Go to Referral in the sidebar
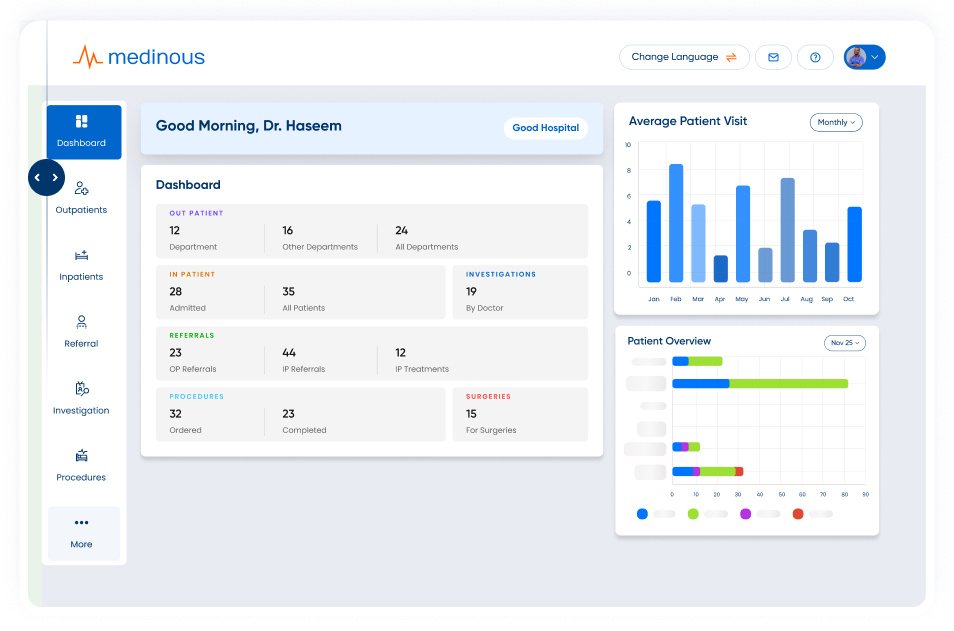The width and height of the screenshot is (954, 631). (x=82, y=330)
